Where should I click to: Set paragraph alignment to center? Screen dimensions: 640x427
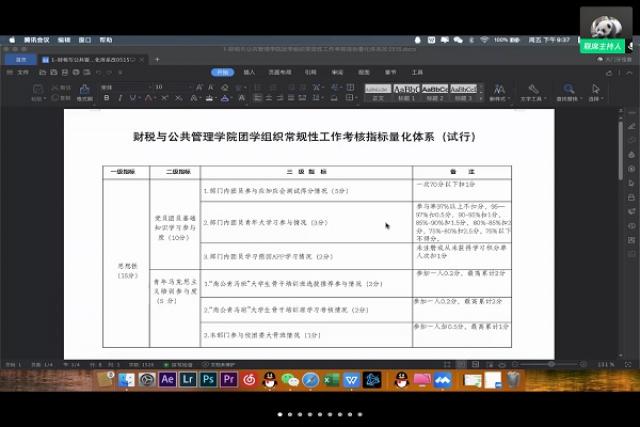(x=269, y=98)
